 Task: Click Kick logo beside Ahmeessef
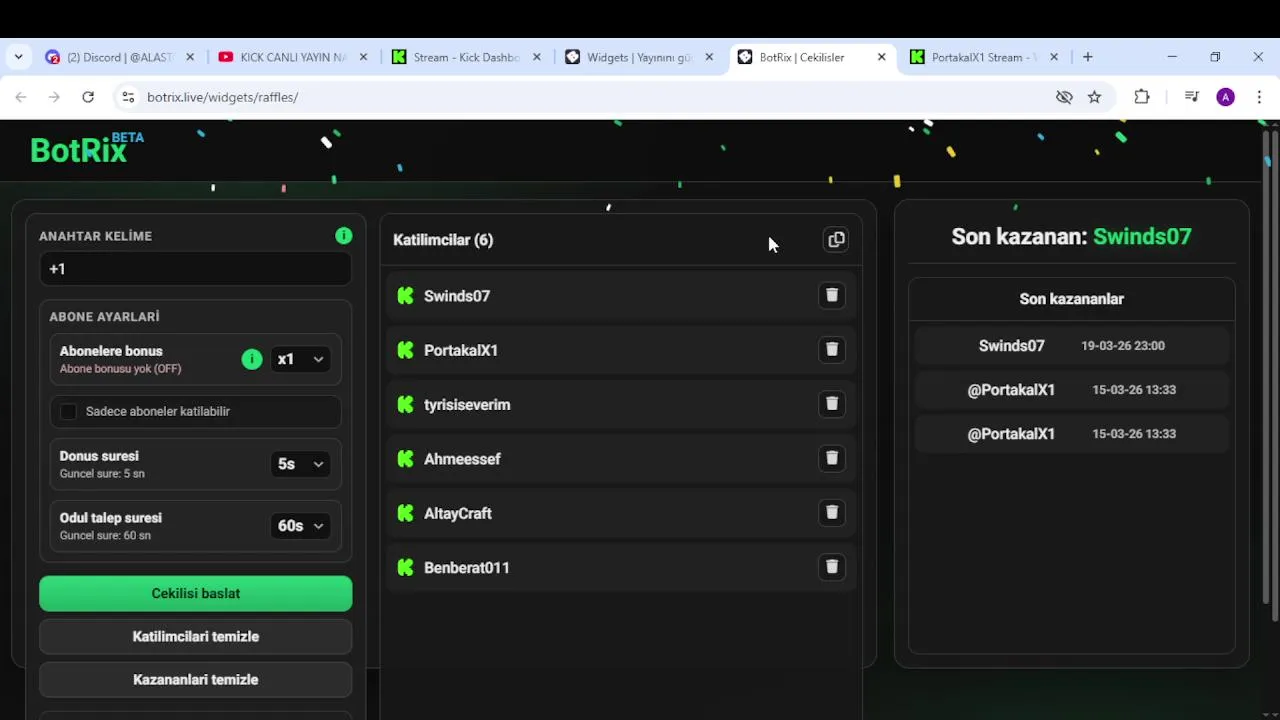tap(405, 459)
